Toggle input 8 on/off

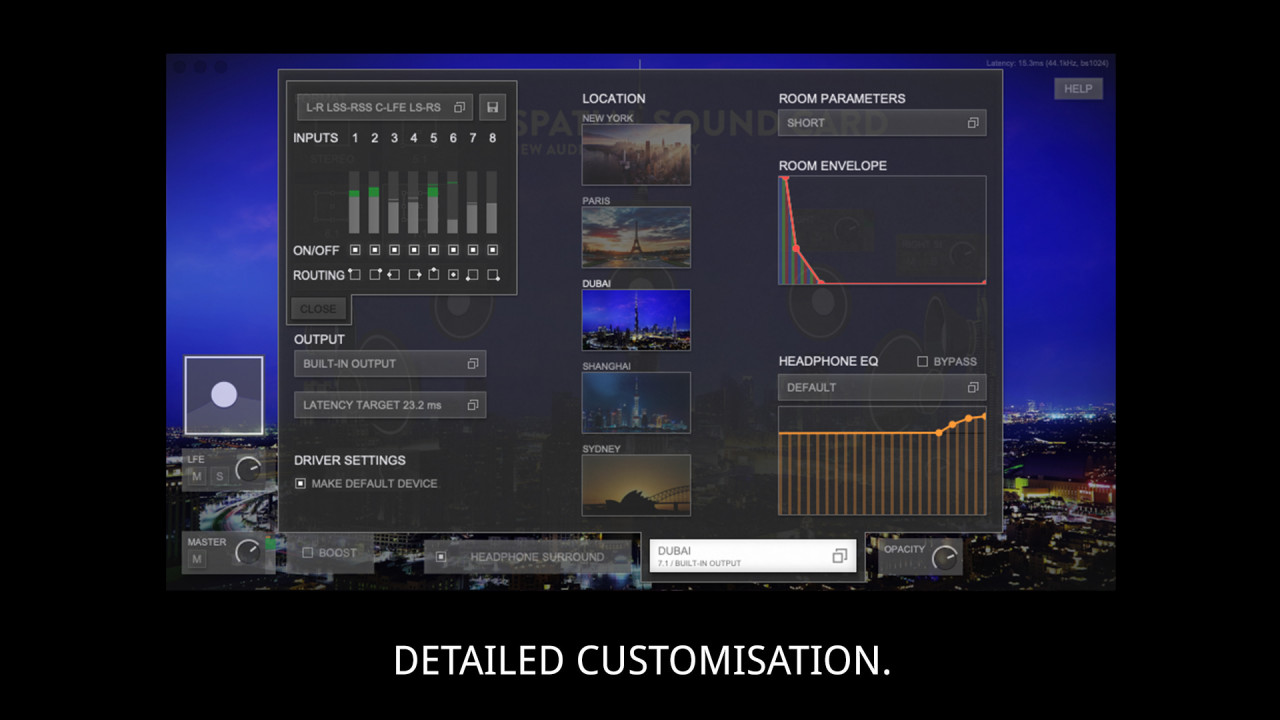pos(492,250)
